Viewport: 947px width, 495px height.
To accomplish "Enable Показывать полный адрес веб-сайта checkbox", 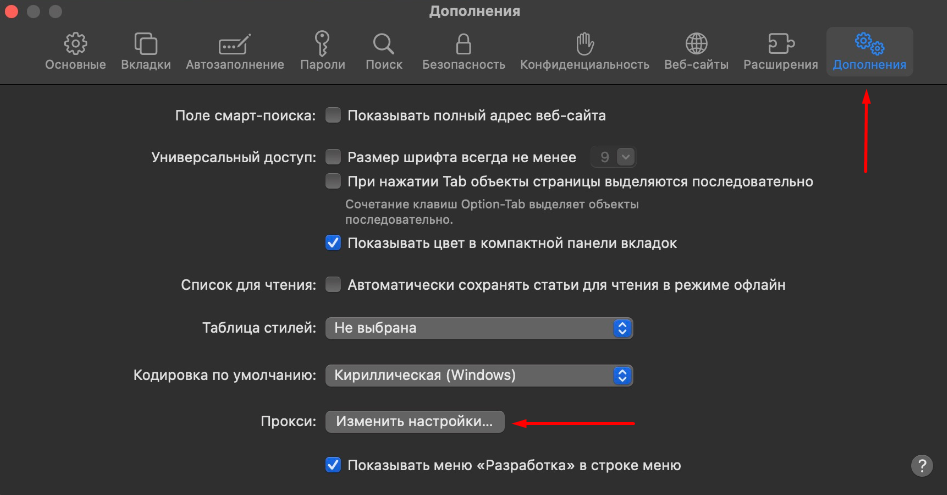I will 333,115.
